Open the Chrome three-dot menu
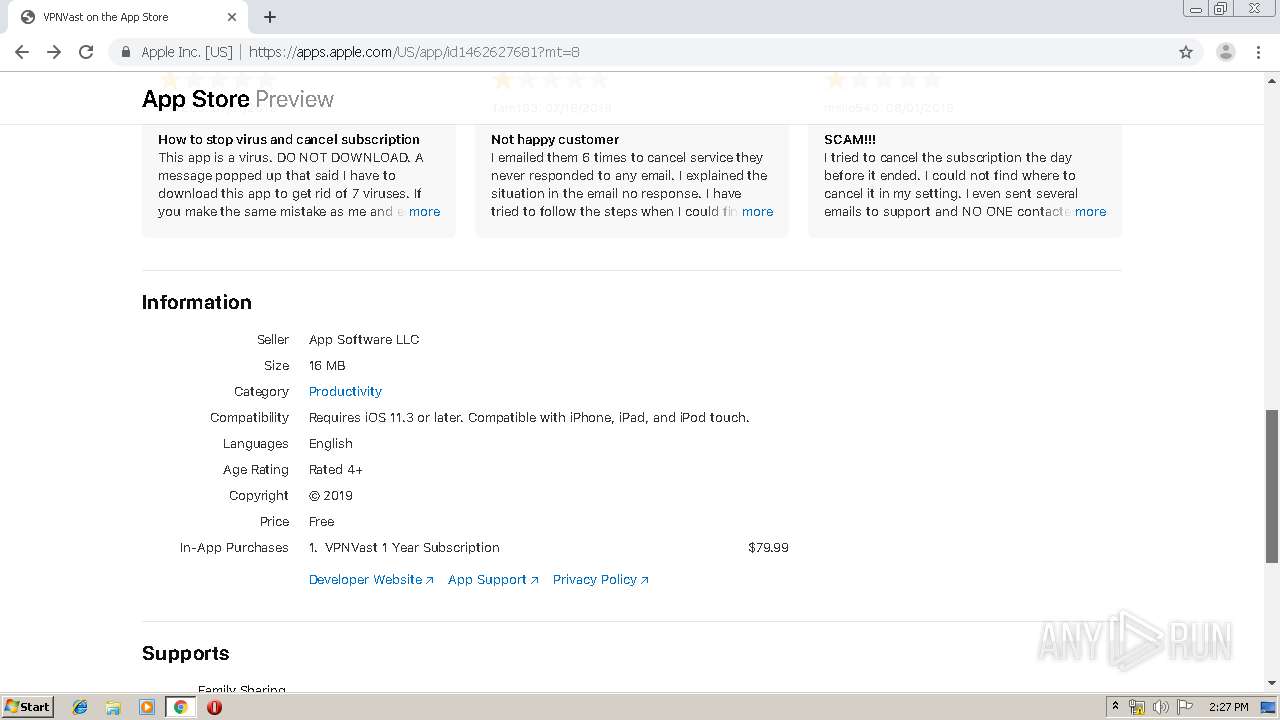The image size is (1280, 720). tap(1258, 52)
